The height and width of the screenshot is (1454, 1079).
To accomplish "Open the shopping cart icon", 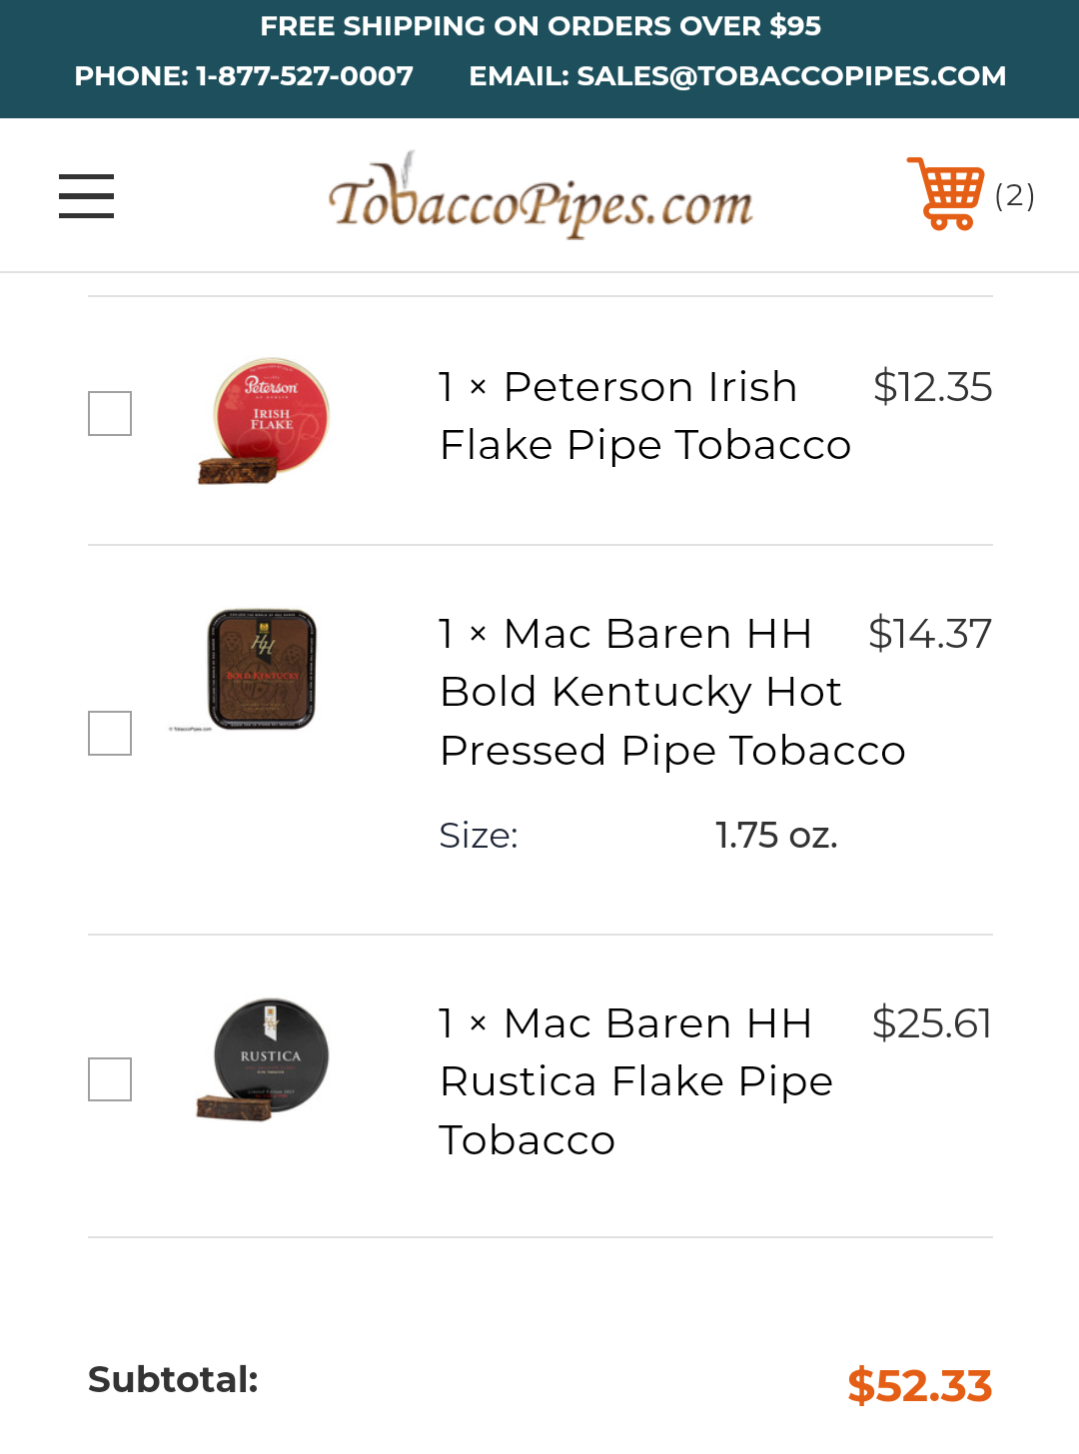I will 945,194.
